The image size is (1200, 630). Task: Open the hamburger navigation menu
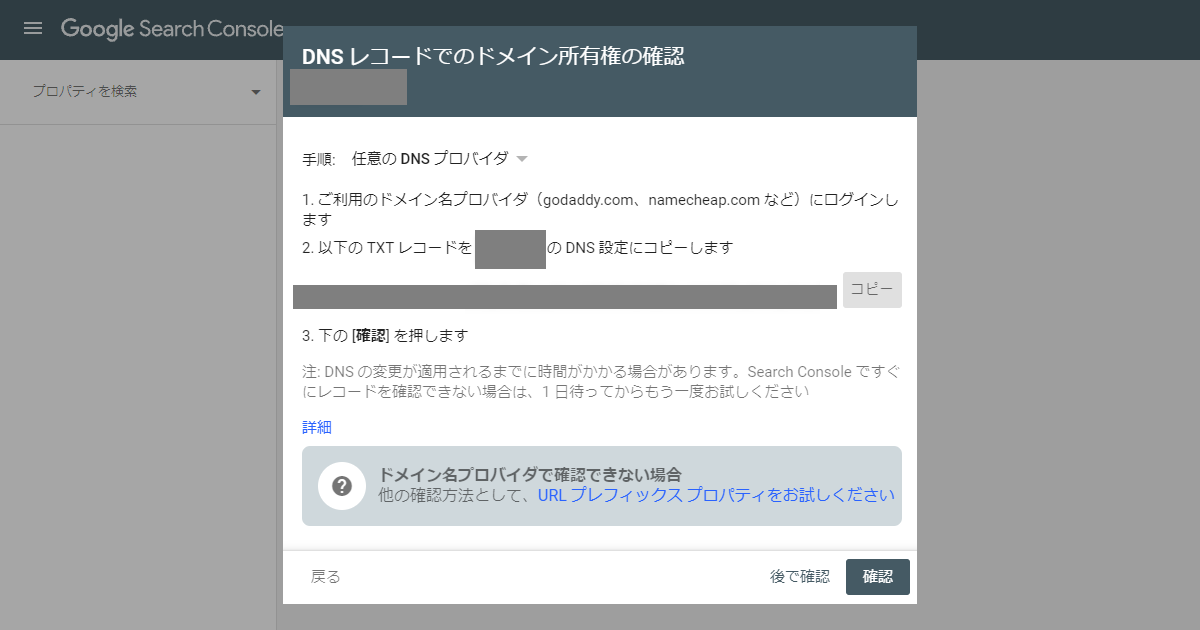coord(33,29)
